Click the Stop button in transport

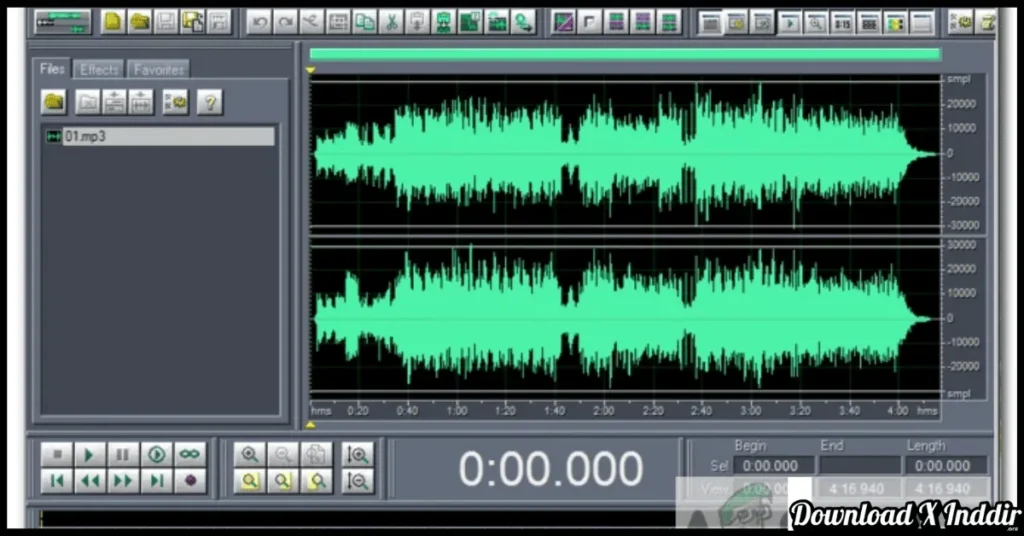click(x=57, y=454)
